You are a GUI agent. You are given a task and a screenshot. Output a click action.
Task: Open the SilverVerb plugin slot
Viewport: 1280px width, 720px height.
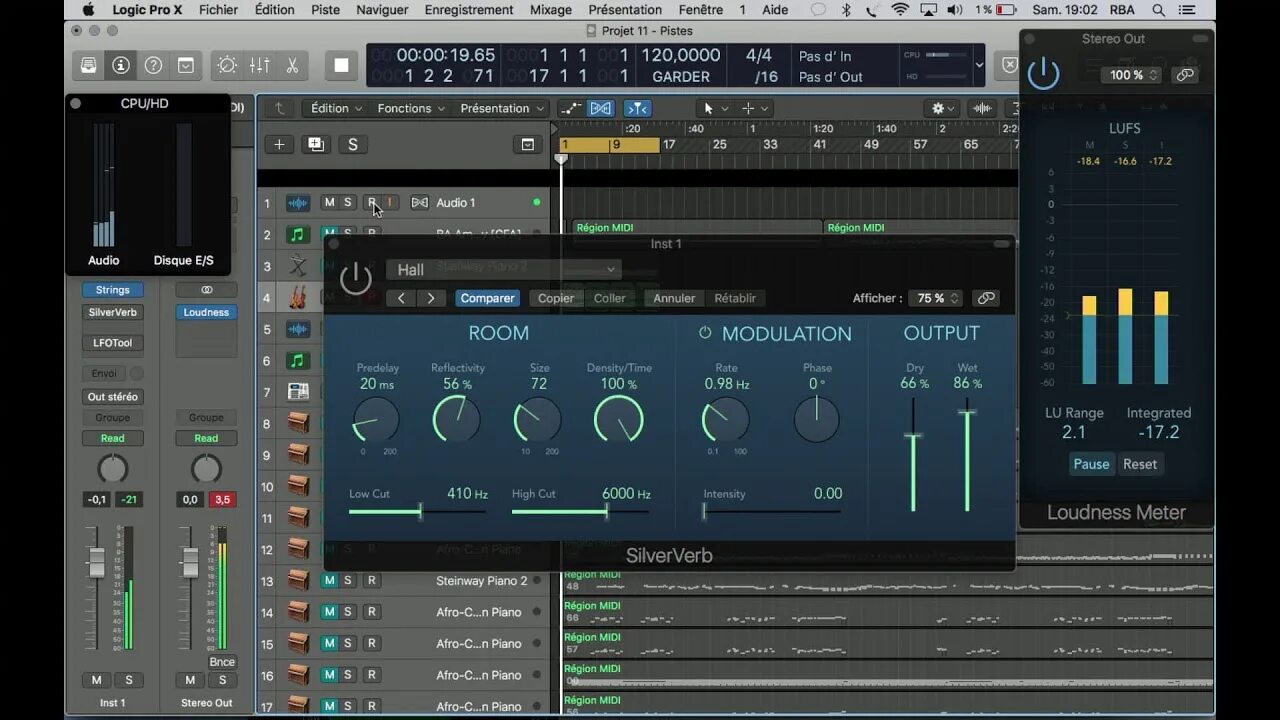tap(113, 312)
